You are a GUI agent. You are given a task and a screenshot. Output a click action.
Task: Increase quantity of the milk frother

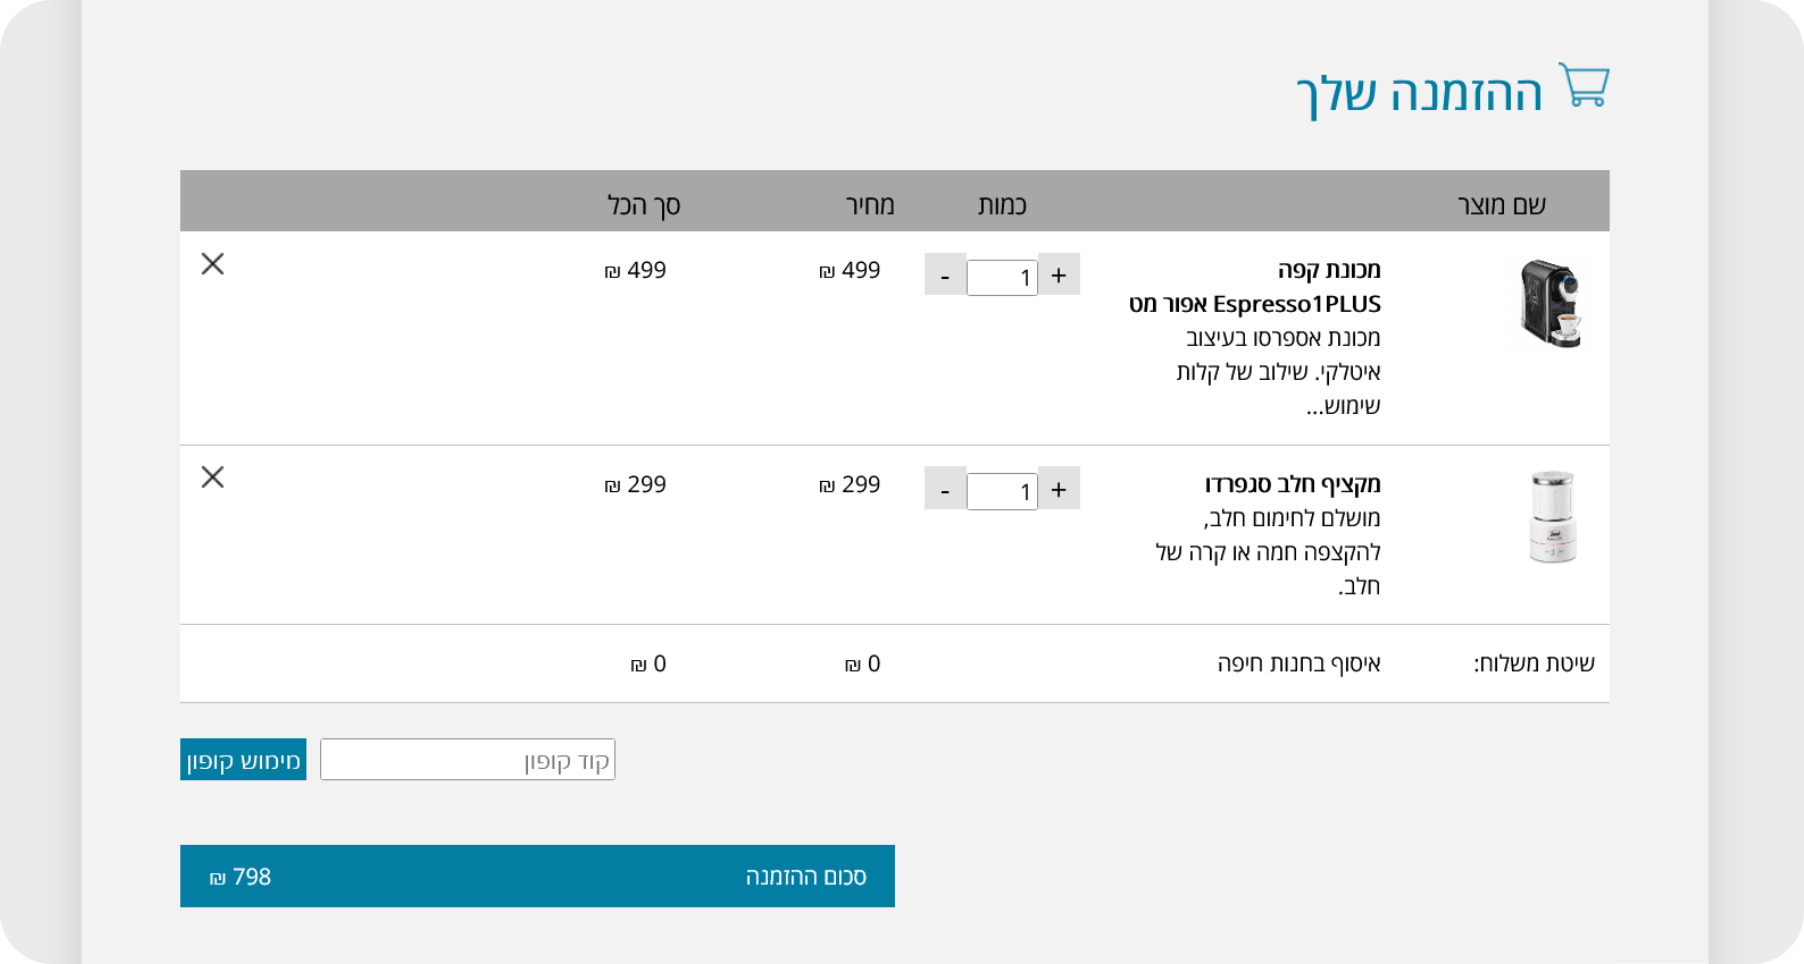point(1058,489)
